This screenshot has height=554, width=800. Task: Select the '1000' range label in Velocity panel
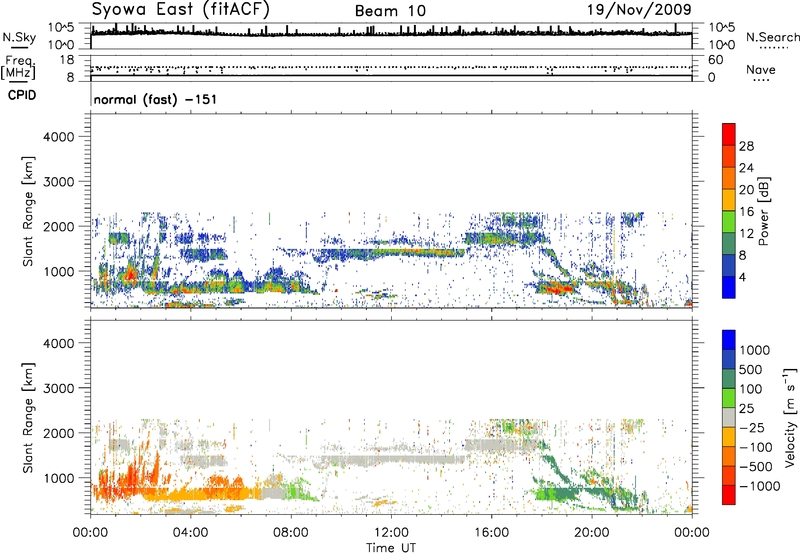coord(58,478)
